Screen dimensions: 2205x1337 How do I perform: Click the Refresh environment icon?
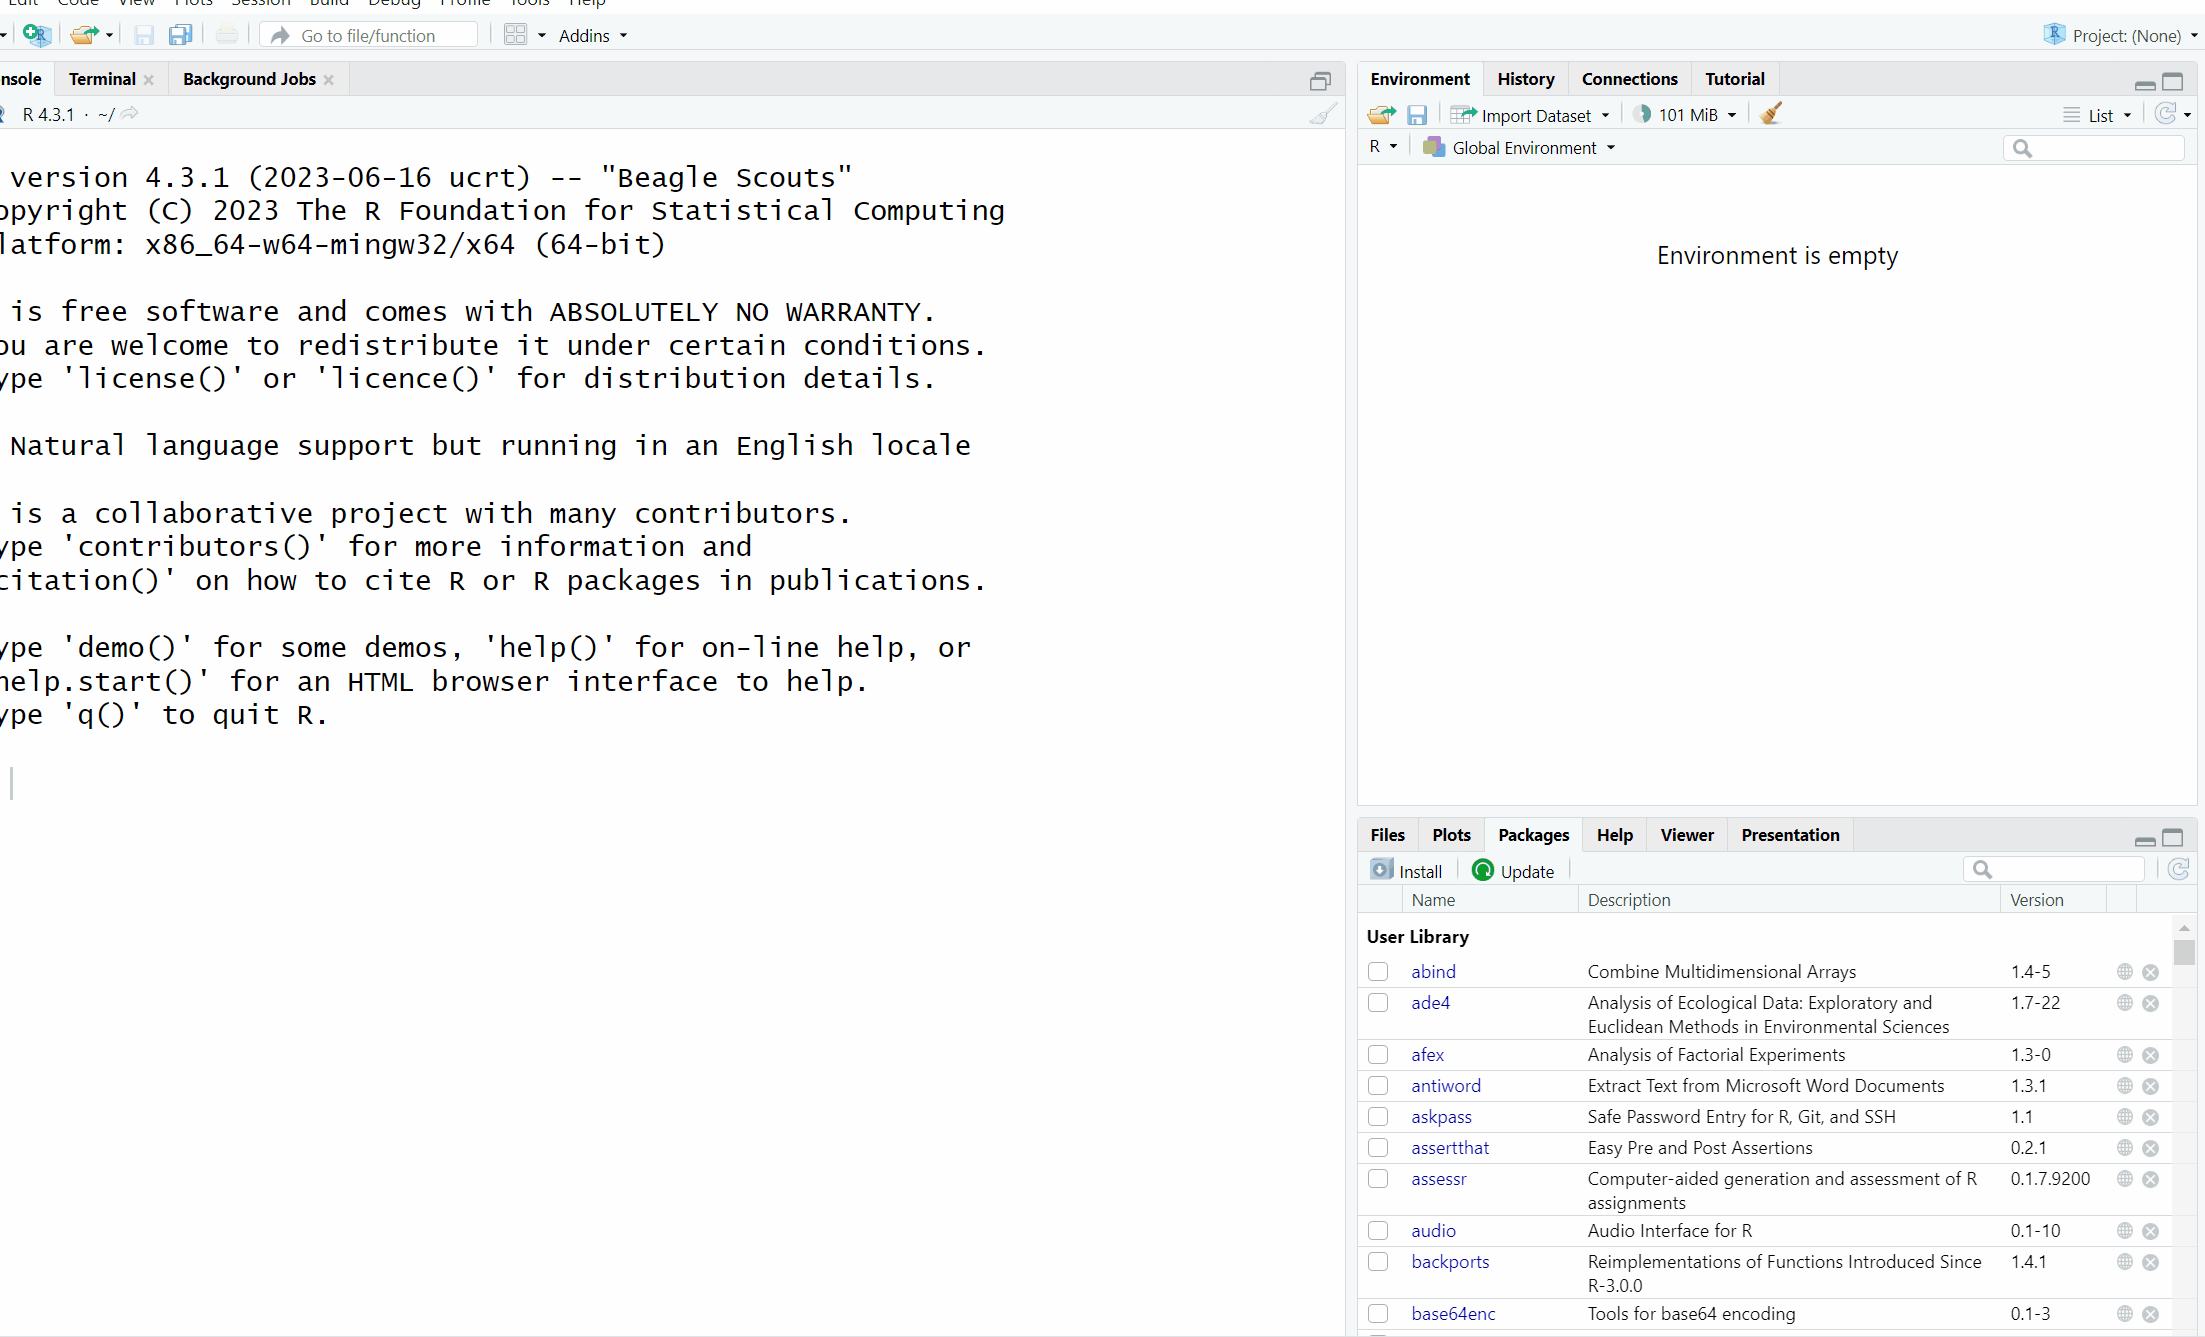coord(2164,113)
